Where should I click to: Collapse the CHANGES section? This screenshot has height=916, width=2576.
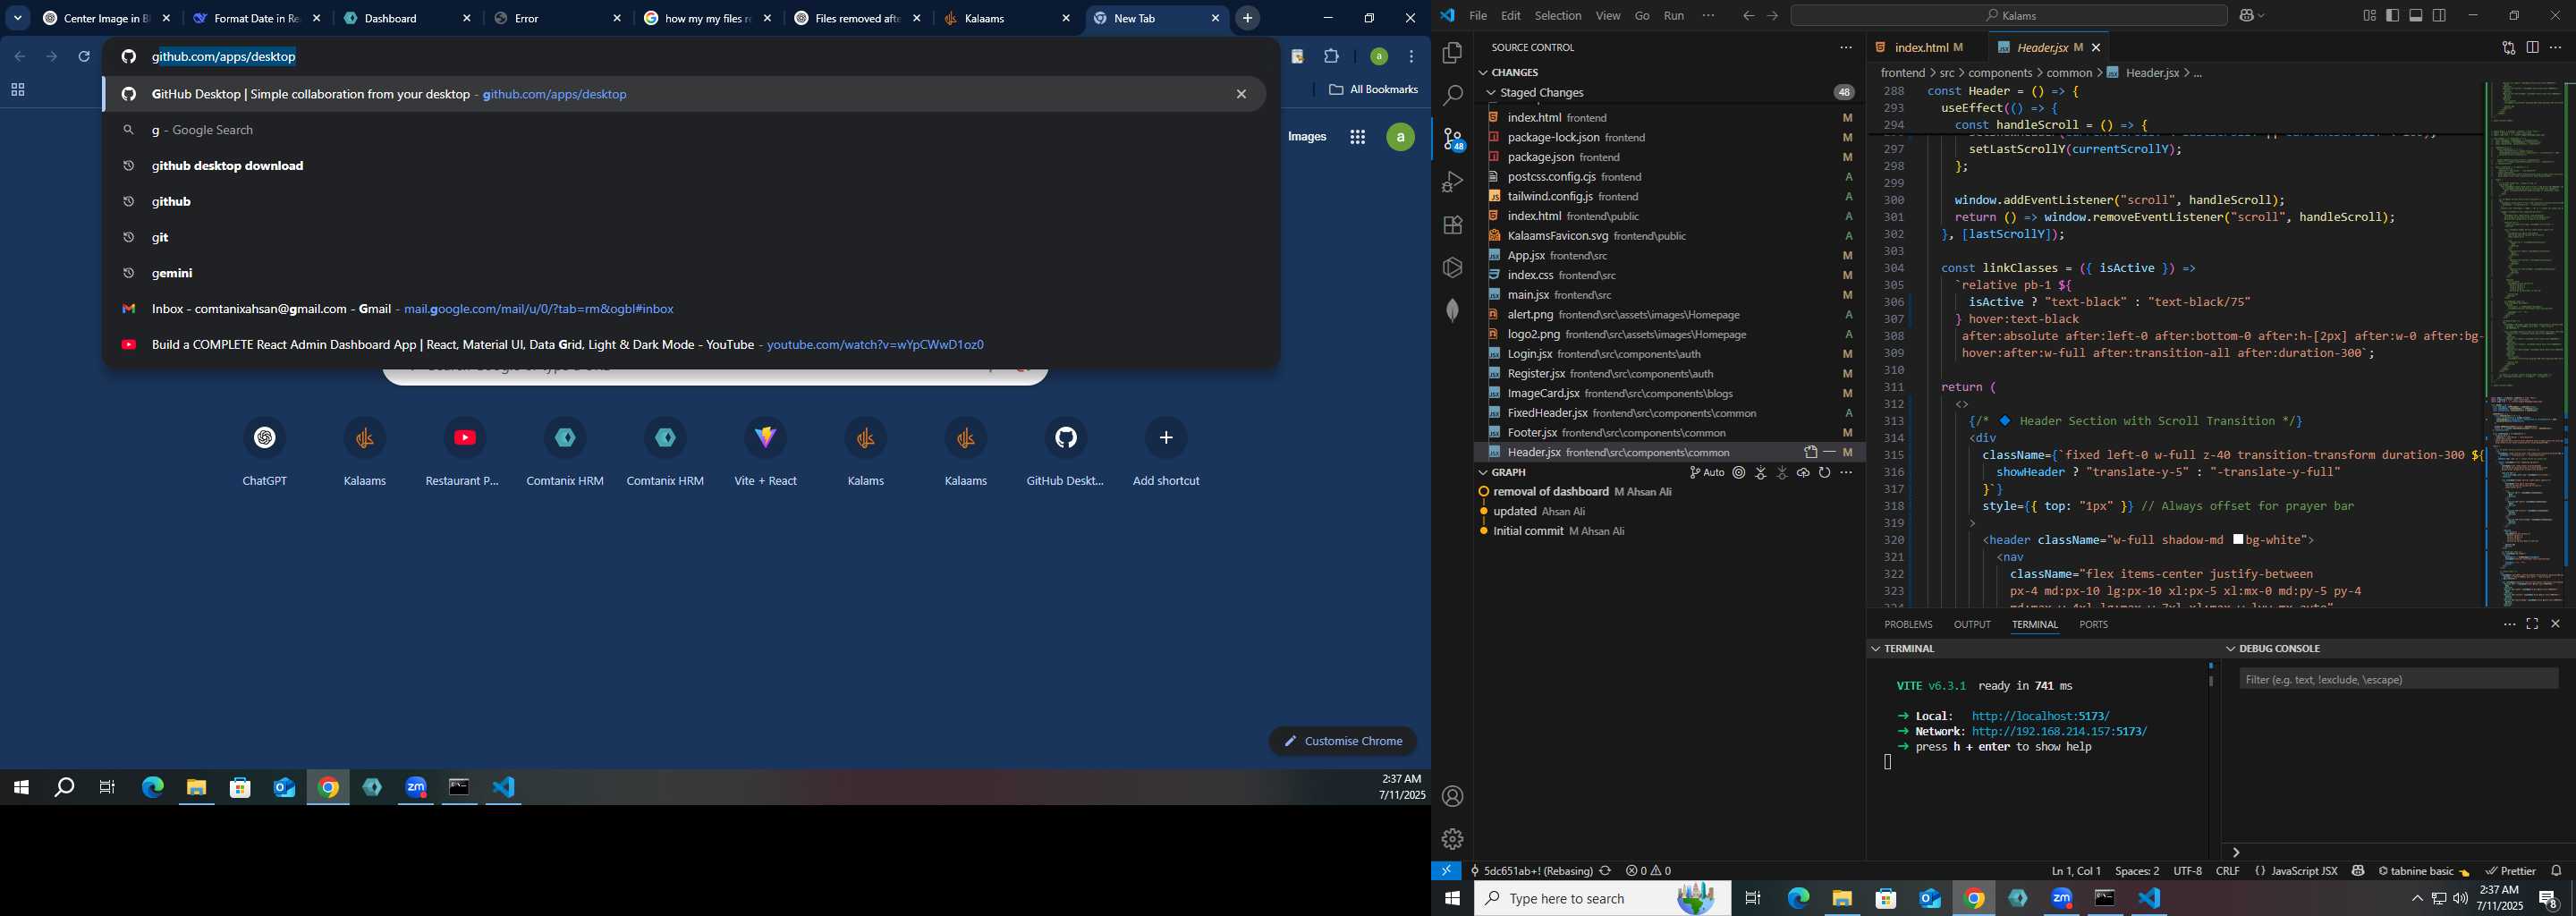click(x=1483, y=72)
